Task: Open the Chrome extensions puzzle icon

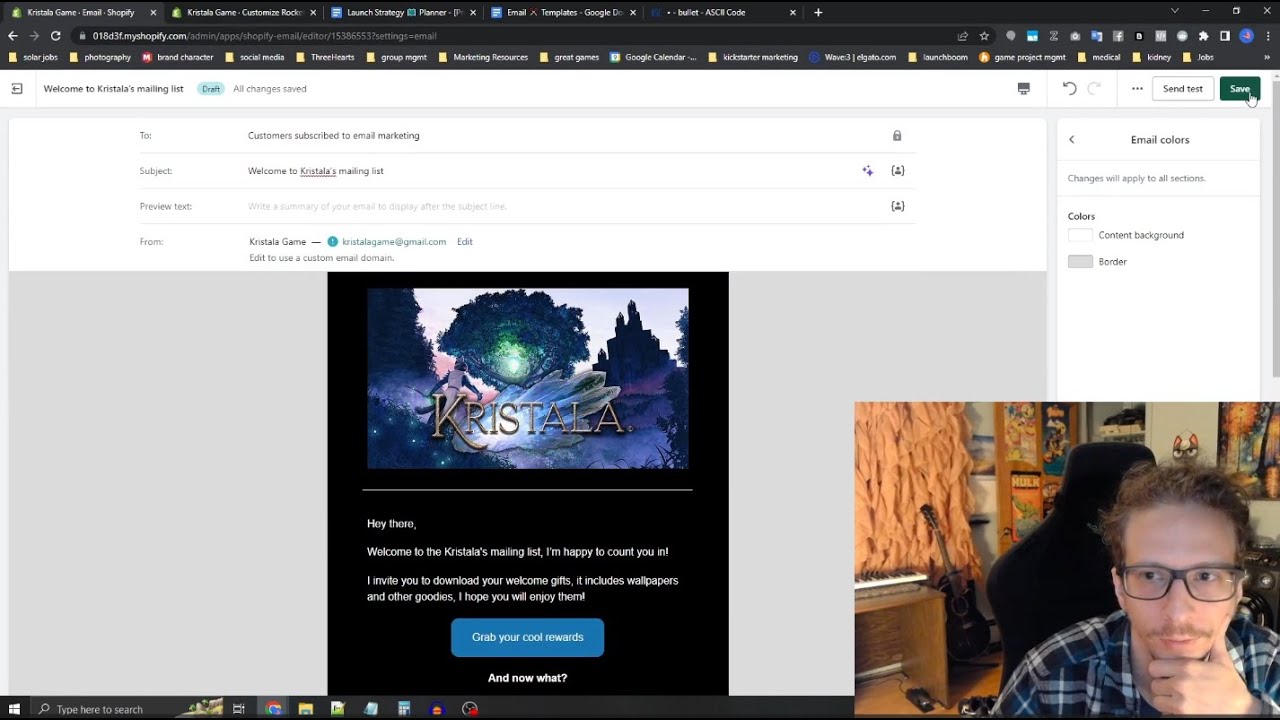Action: (1203, 36)
